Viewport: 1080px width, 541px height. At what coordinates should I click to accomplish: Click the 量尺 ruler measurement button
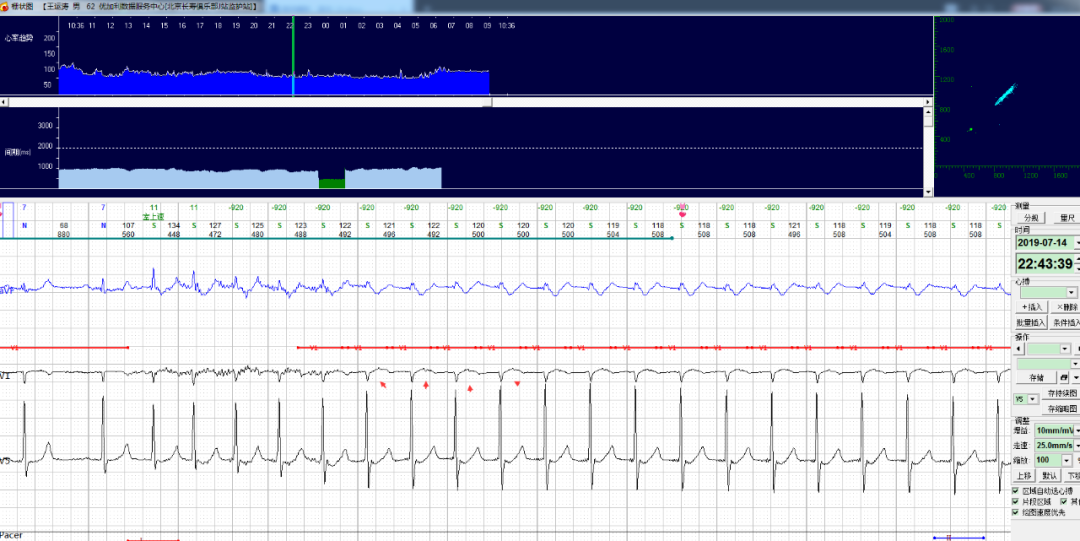(x=1066, y=218)
